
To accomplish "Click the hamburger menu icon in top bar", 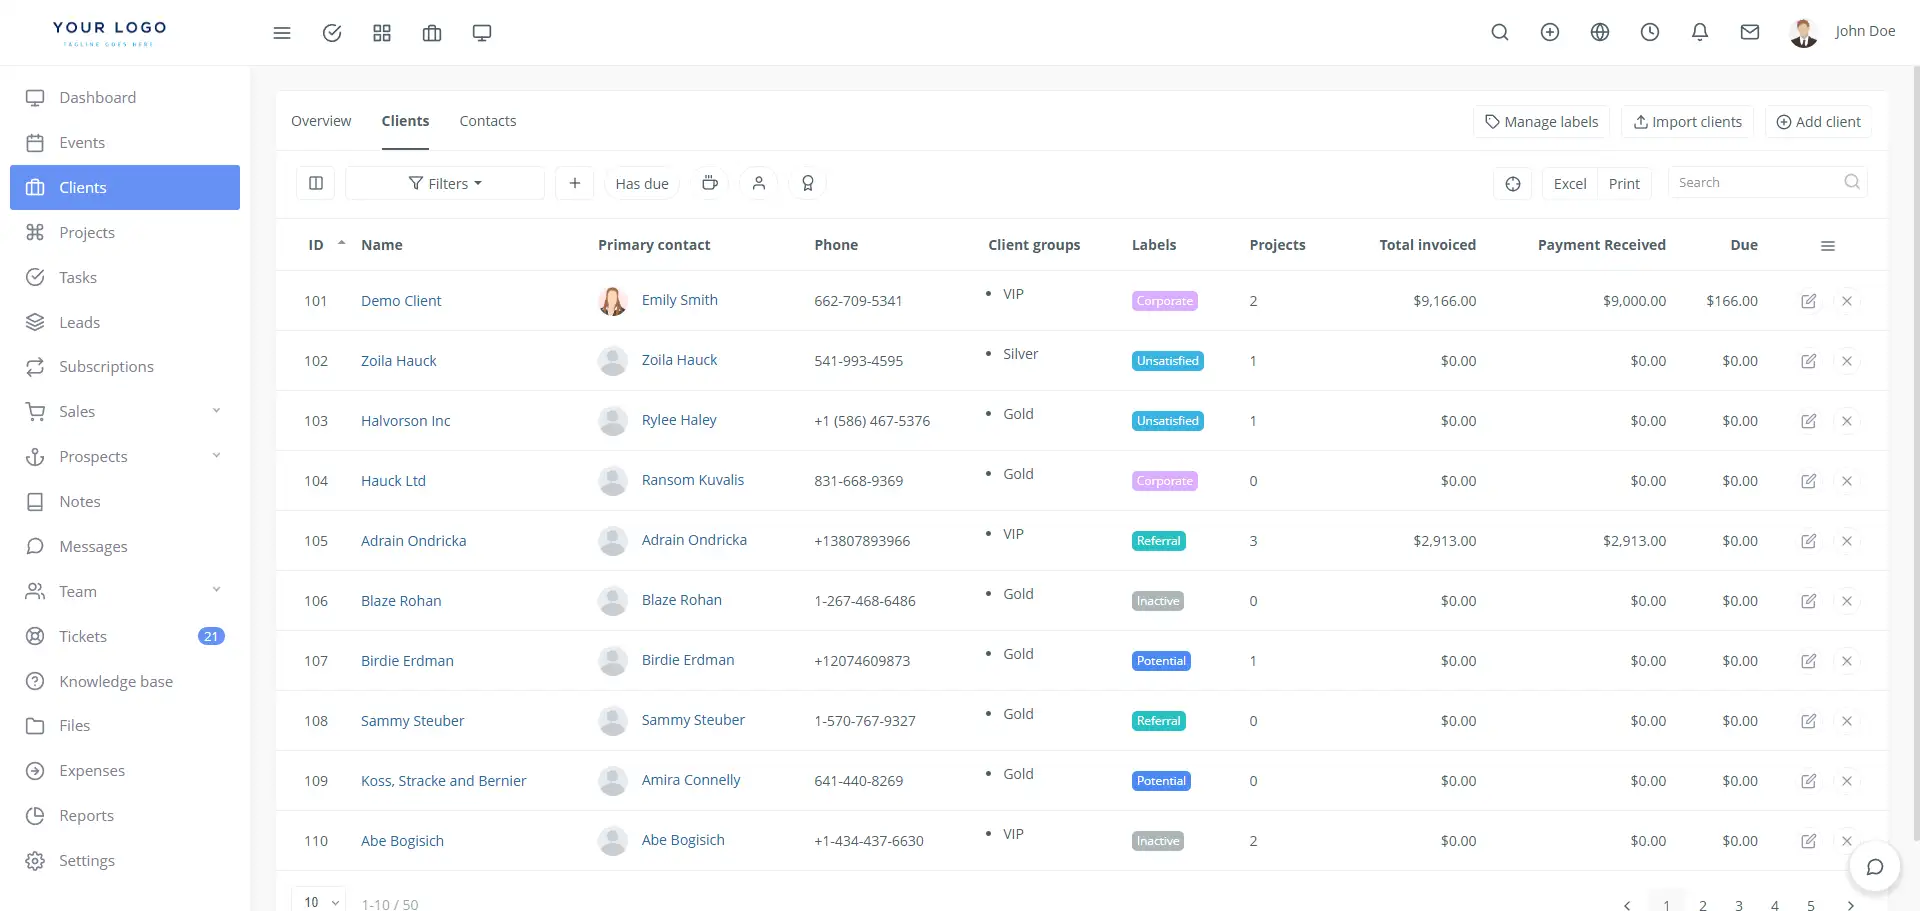I will point(282,33).
